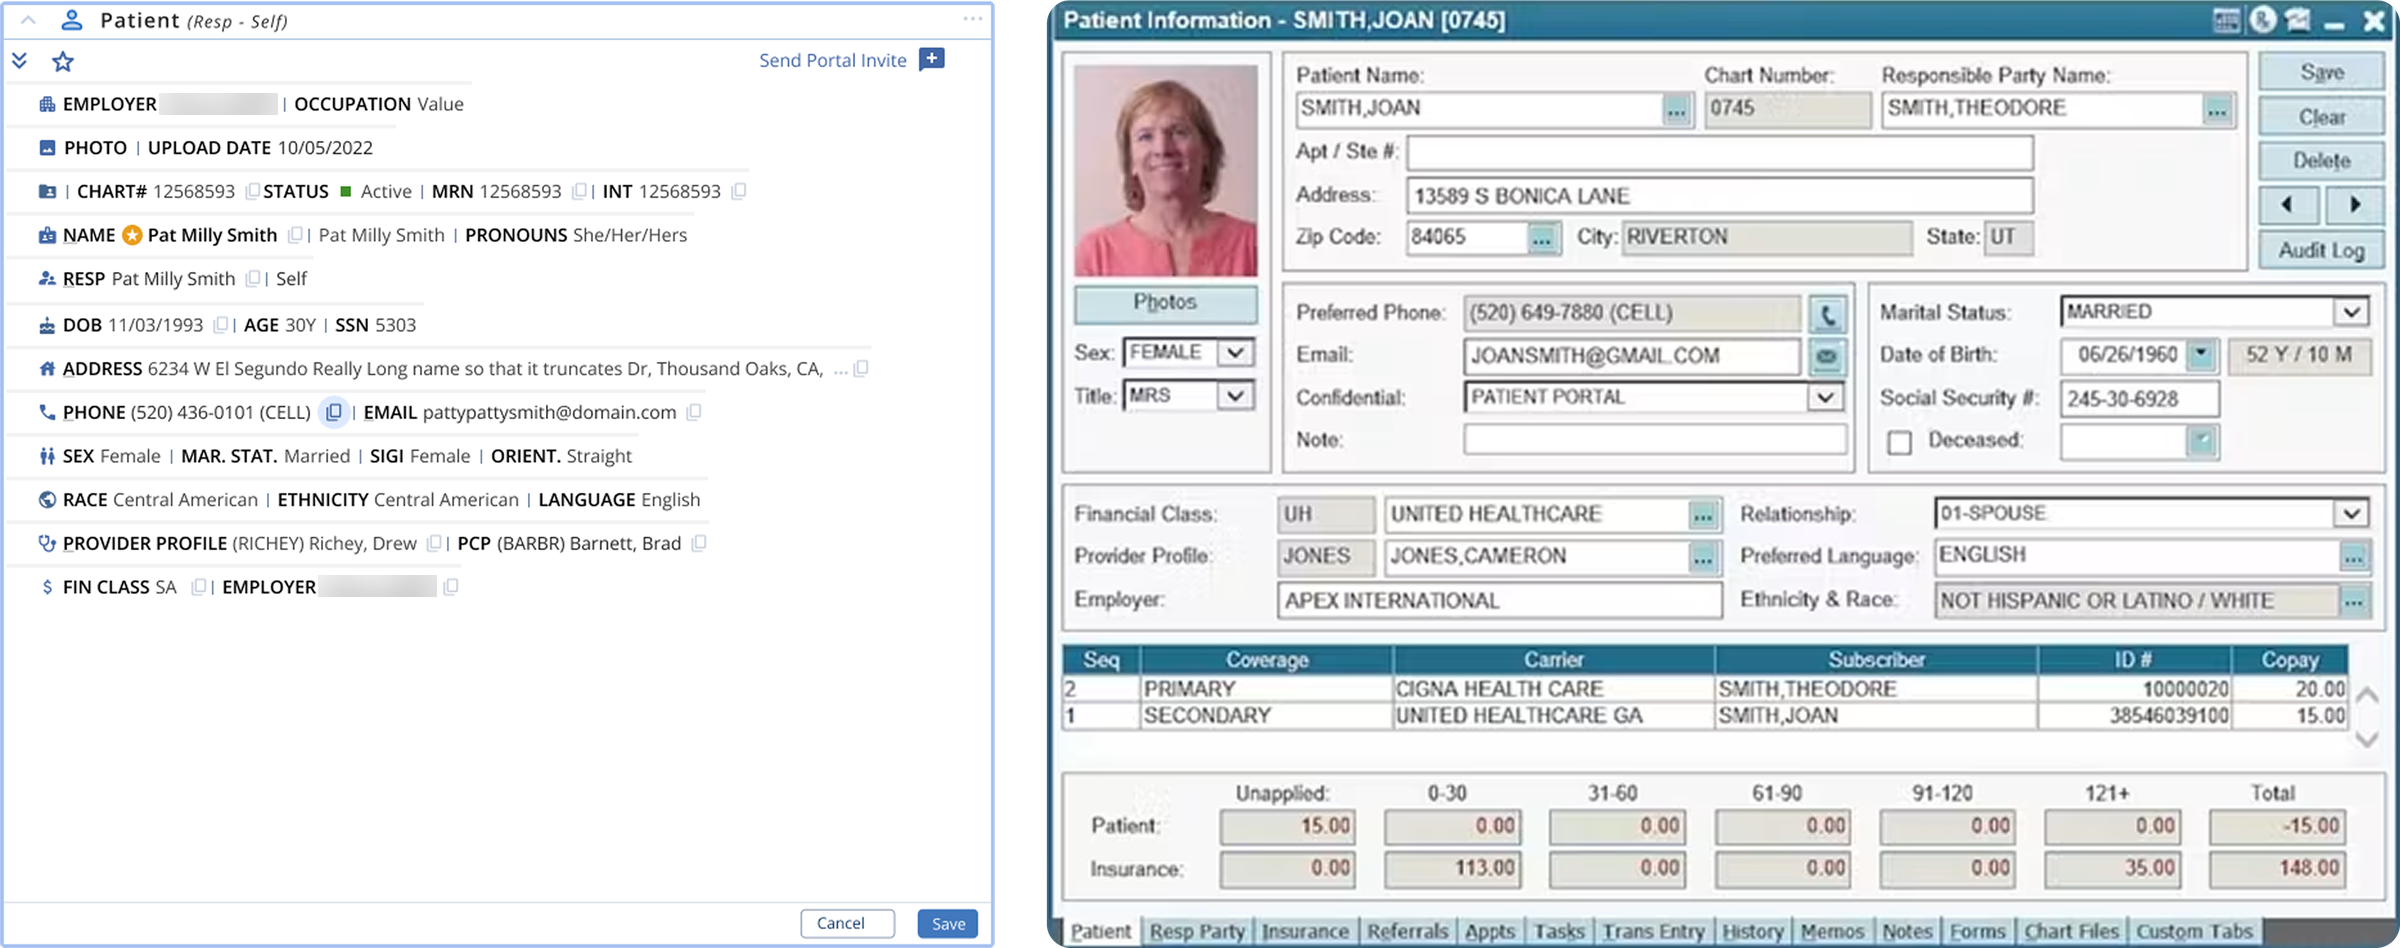
Task: Copy the email pattypattysmith@domain.com
Action: [693, 412]
